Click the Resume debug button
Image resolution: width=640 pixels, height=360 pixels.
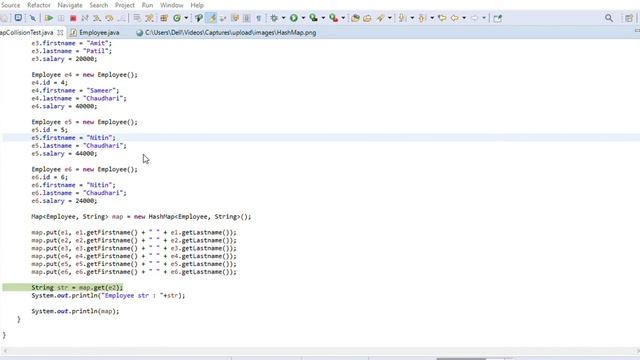tap(49, 18)
